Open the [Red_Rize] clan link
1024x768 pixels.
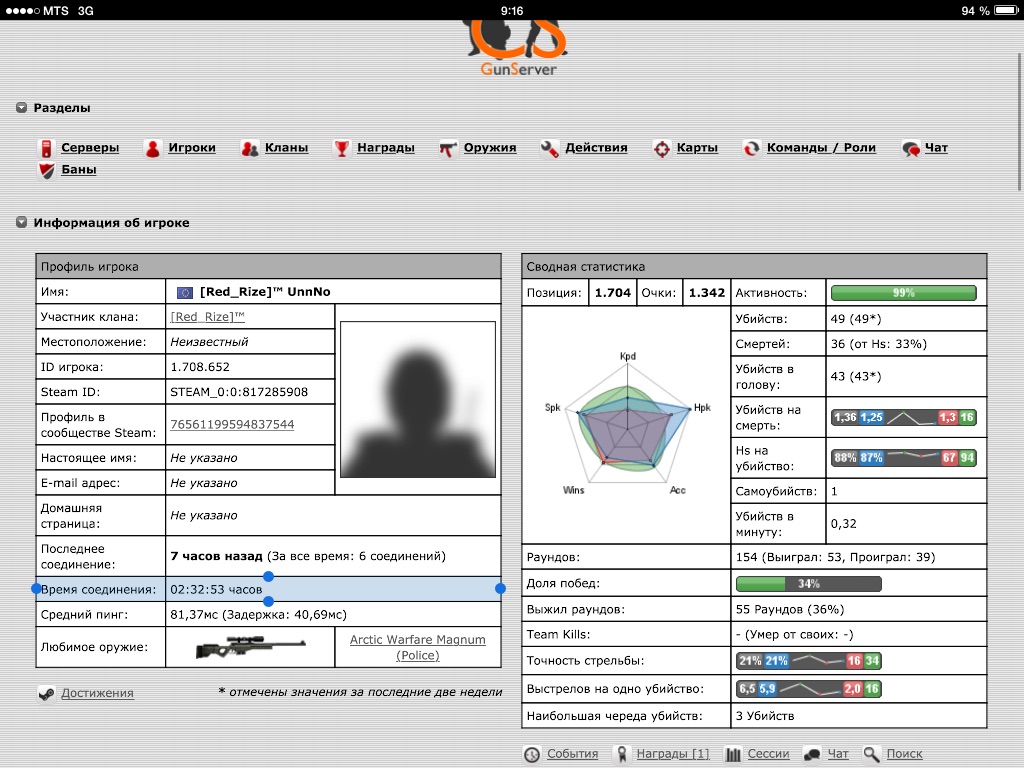[x=207, y=317]
